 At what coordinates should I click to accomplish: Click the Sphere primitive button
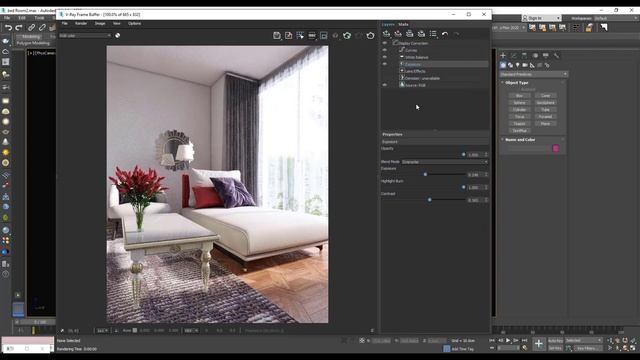point(519,102)
